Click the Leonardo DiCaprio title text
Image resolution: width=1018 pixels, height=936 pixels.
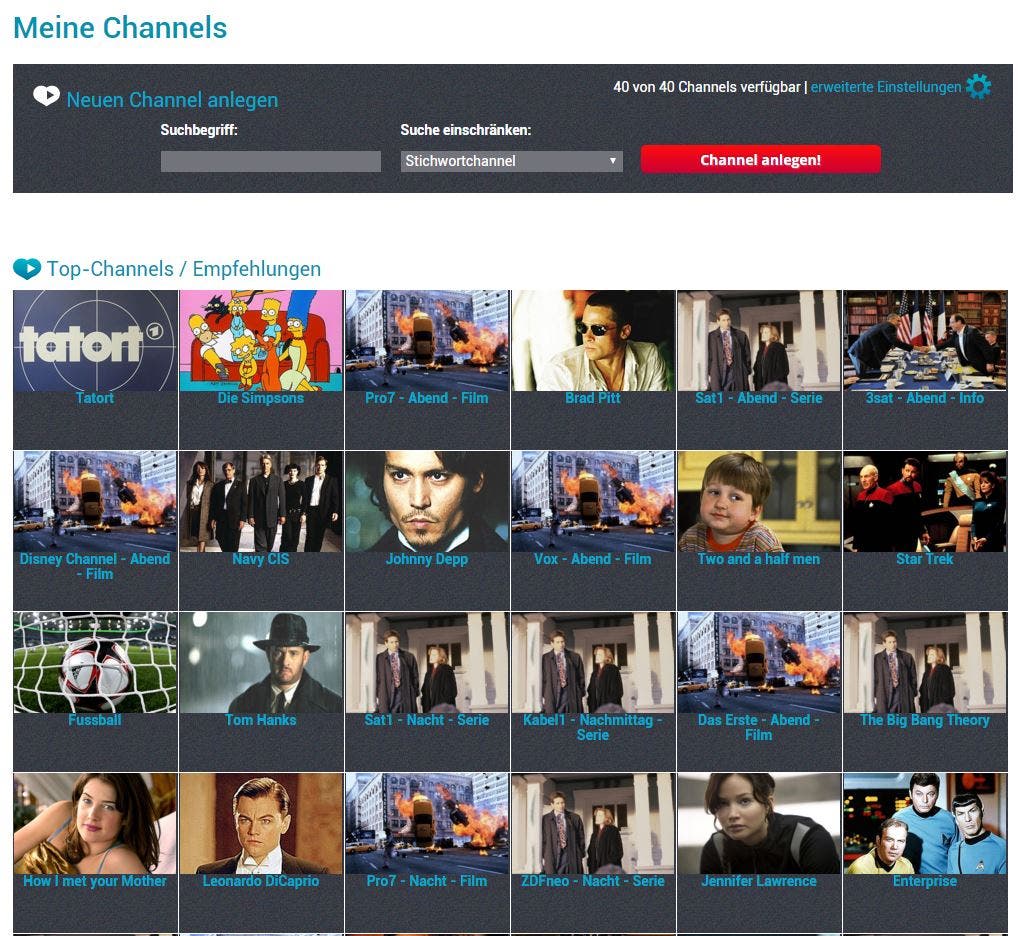click(x=261, y=881)
